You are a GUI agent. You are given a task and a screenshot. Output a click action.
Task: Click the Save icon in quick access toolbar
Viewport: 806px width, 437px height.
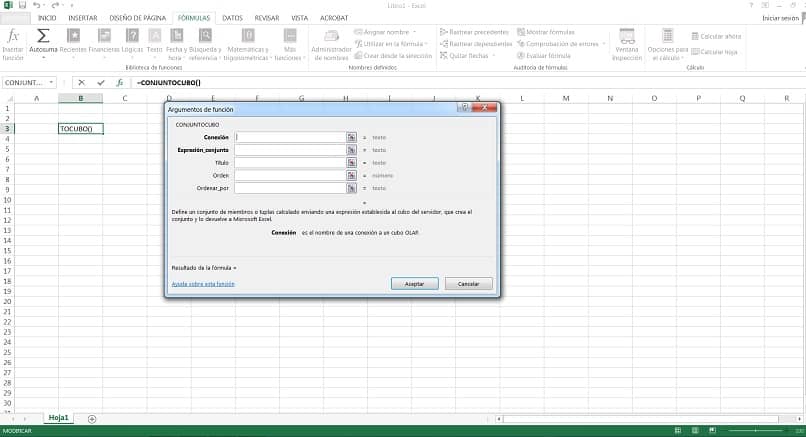click(22, 5)
